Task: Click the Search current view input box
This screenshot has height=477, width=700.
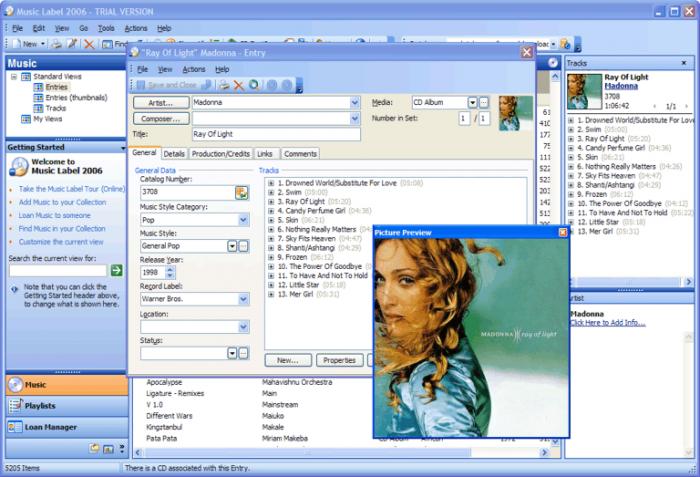Action: point(58,270)
